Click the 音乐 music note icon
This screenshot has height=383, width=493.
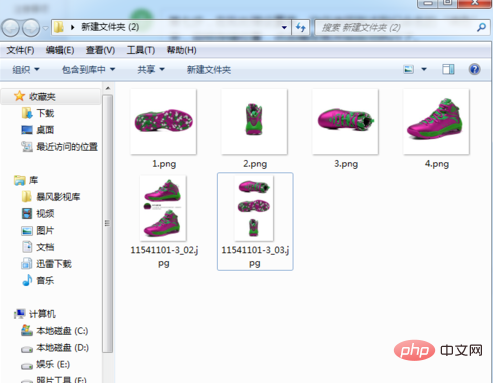27,280
